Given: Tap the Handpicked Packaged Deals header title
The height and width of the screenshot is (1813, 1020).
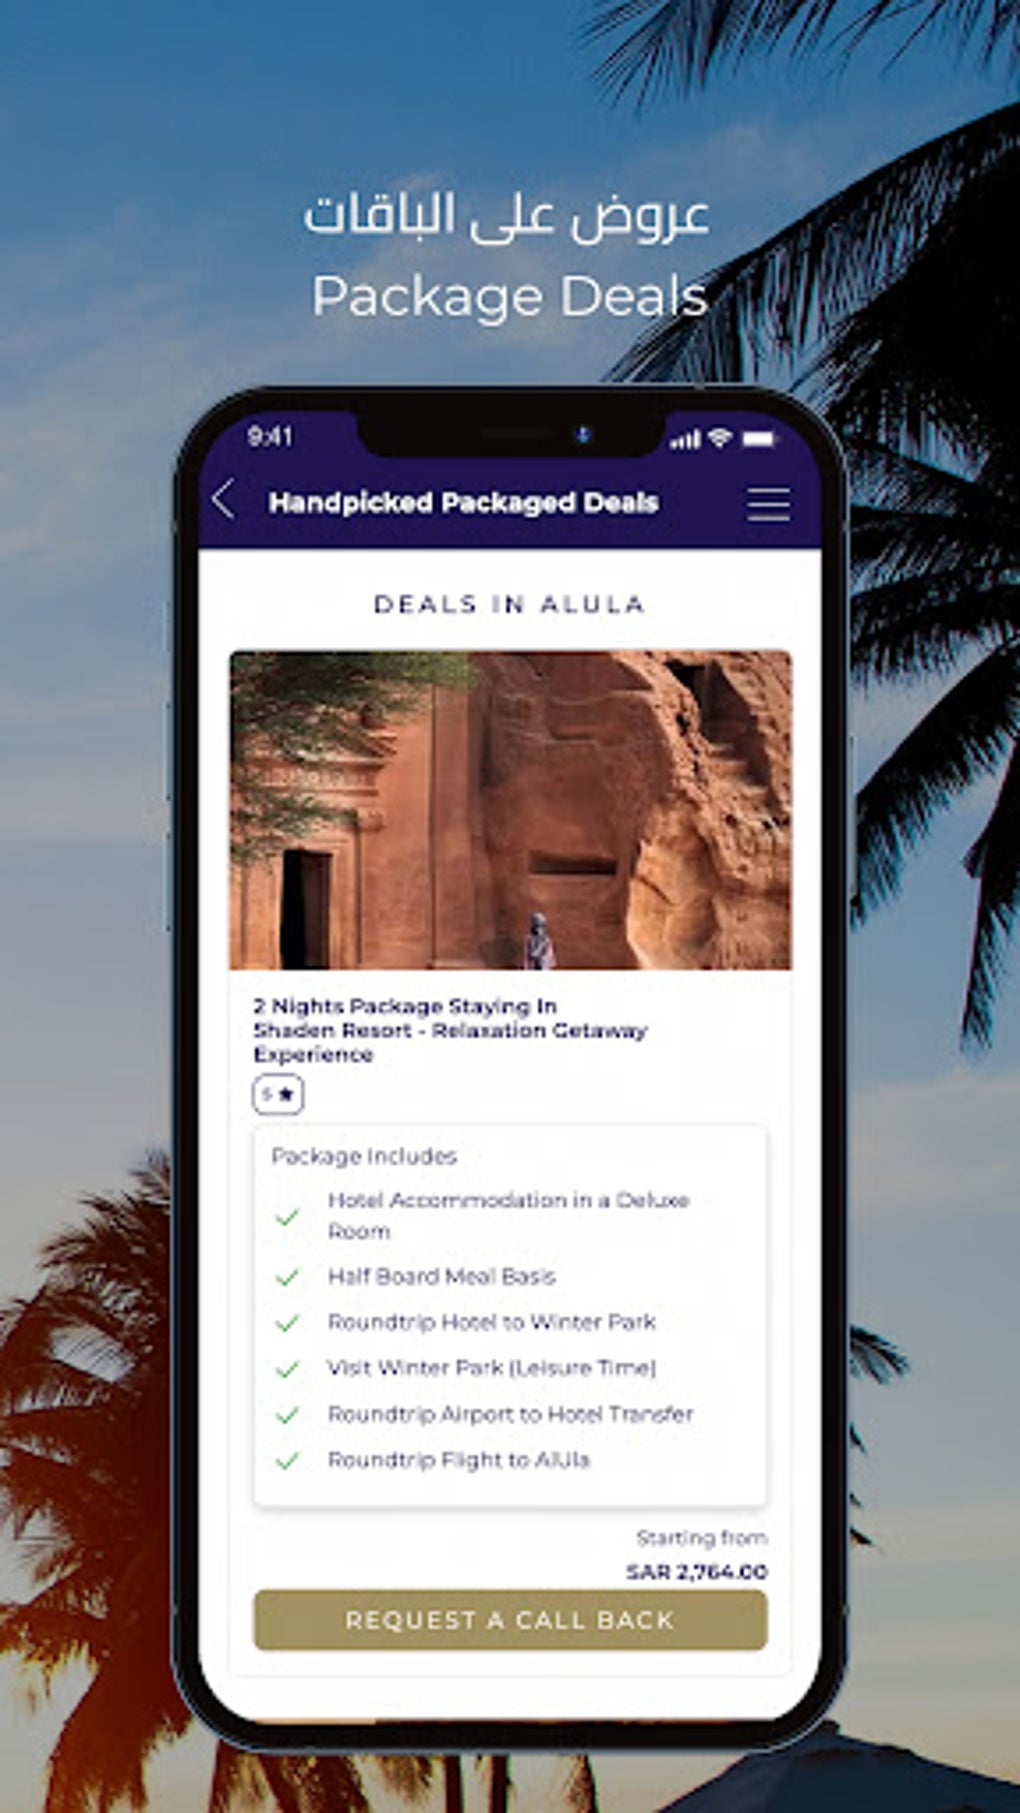Looking at the screenshot, I should 463,502.
